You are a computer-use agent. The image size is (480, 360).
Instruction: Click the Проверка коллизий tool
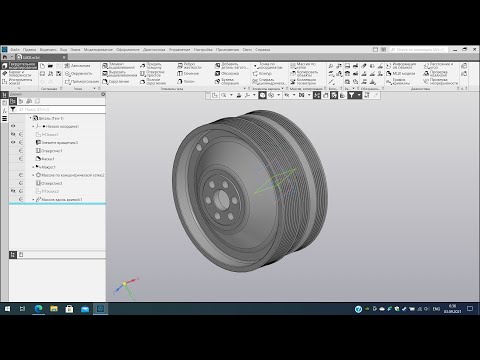[x=436, y=73]
